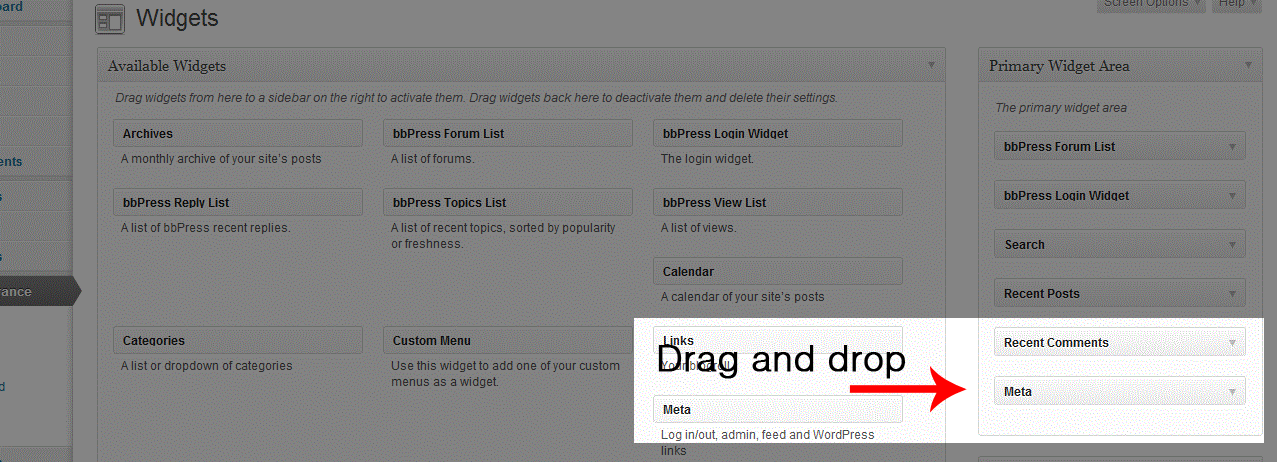Collapse the Primary Widget Area panel

[x=1247, y=66]
